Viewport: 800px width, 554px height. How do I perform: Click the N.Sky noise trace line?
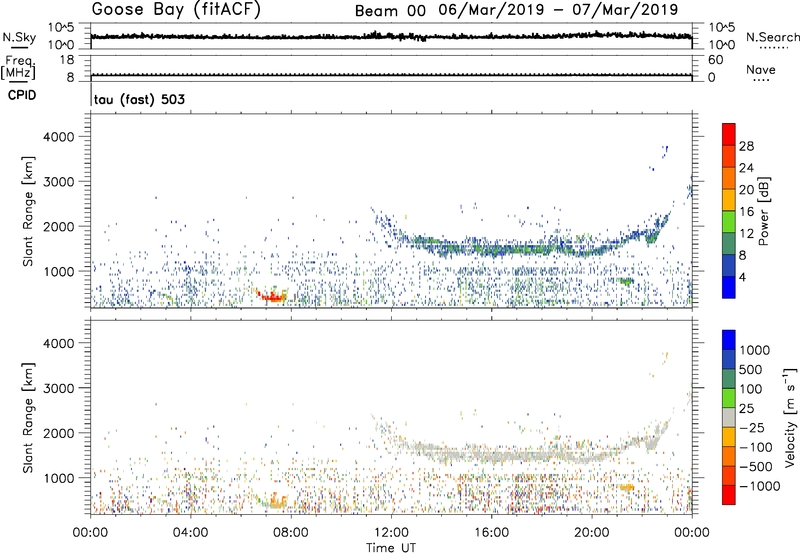[x=391, y=37]
